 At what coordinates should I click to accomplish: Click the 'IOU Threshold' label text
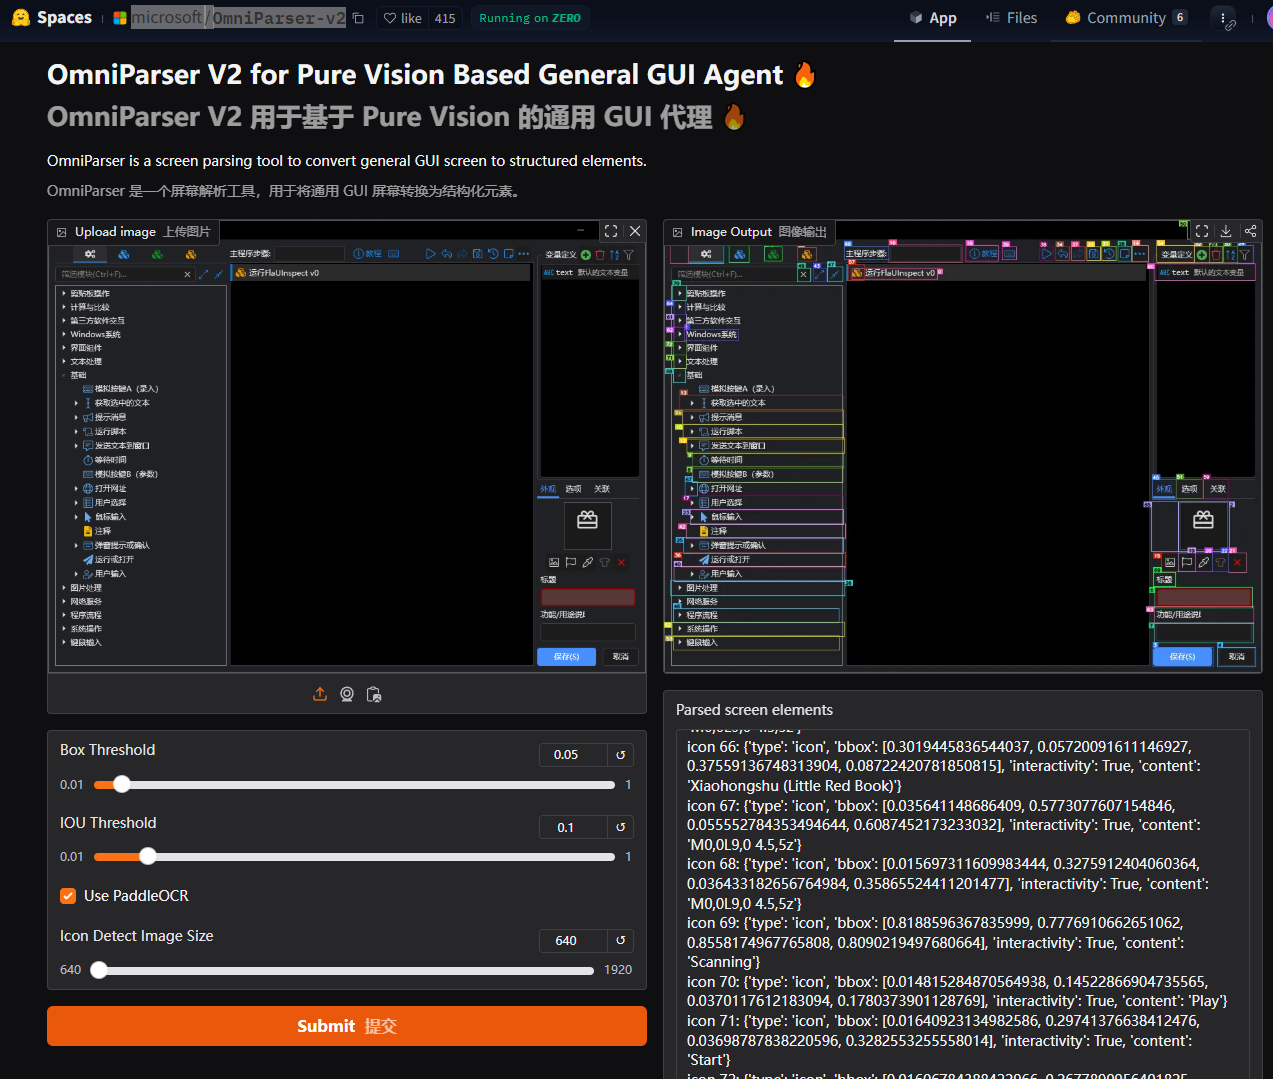tap(108, 823)
